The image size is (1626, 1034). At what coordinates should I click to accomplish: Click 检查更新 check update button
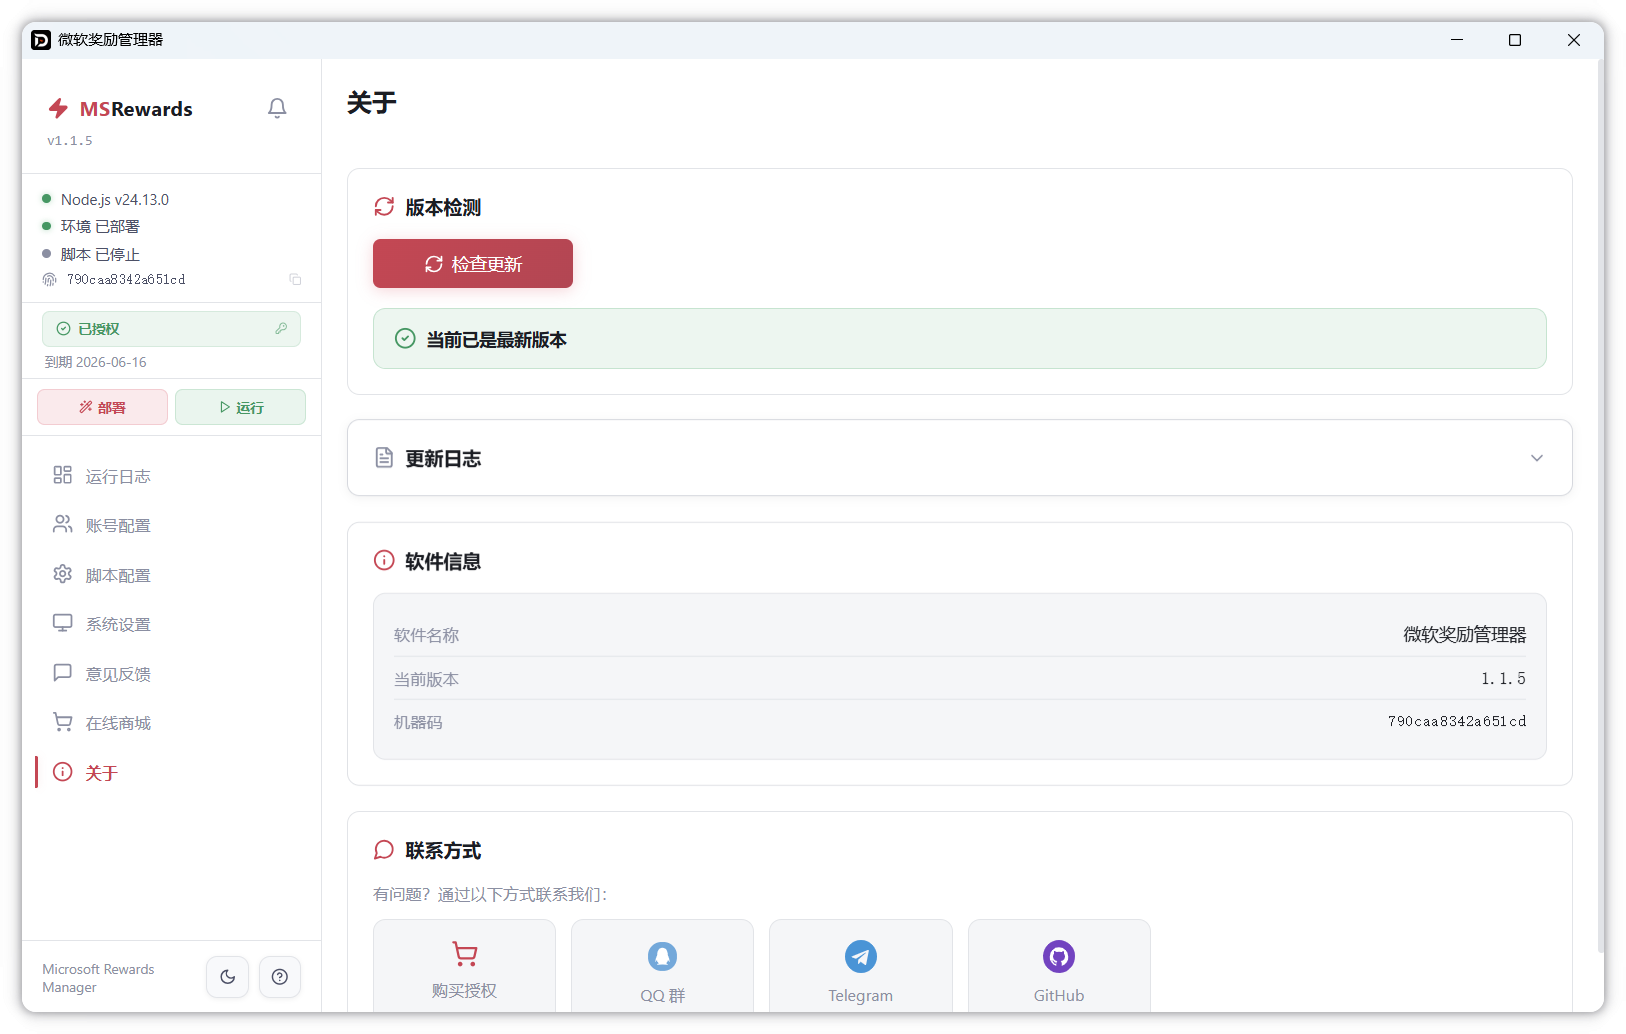pos(473,264)
